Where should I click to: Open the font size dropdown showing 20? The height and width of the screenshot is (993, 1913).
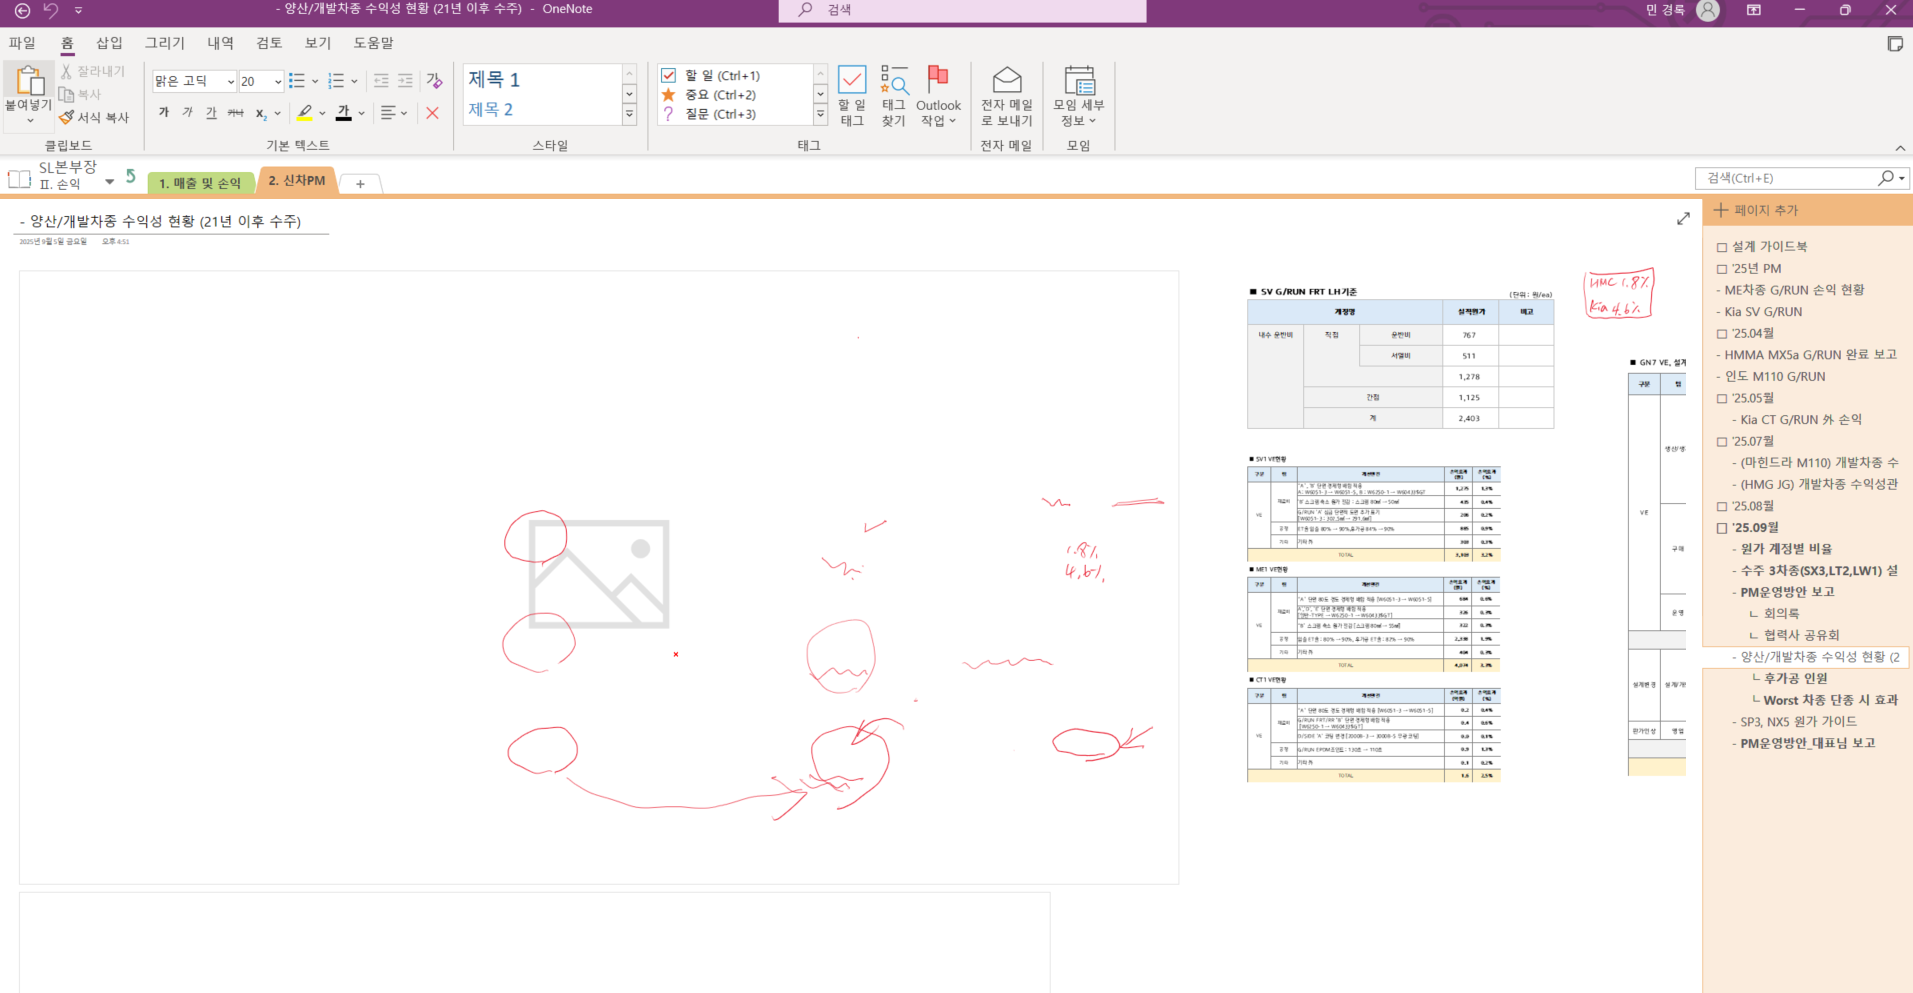pos(278,81)
